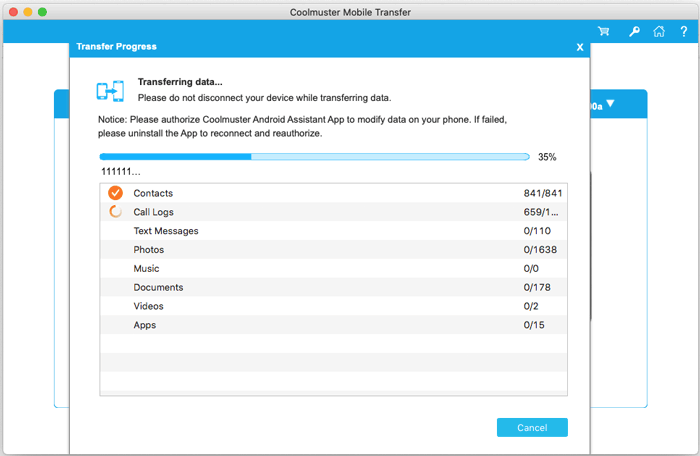Screen dimensions: 700x456
Task: Click the Call Logs loading spinner
Action: (115, 212)
